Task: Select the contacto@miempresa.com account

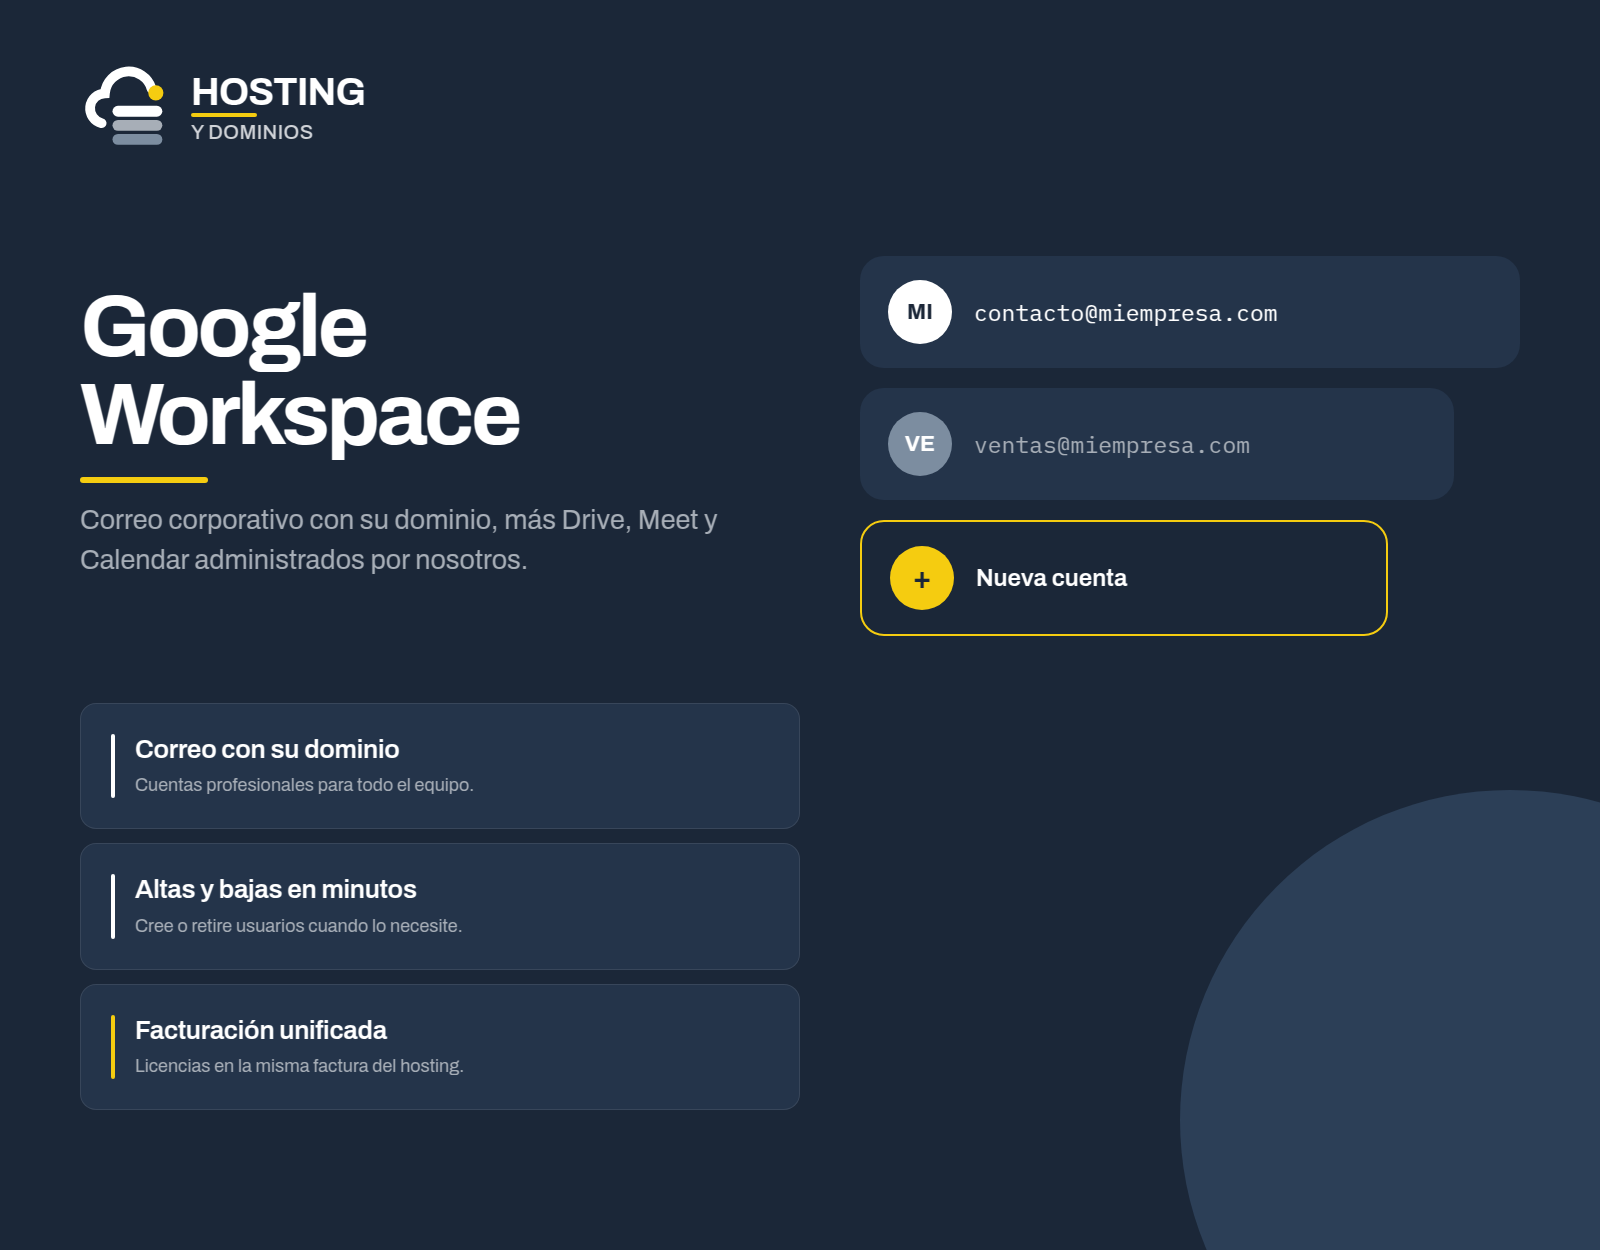Action: 1190,312
